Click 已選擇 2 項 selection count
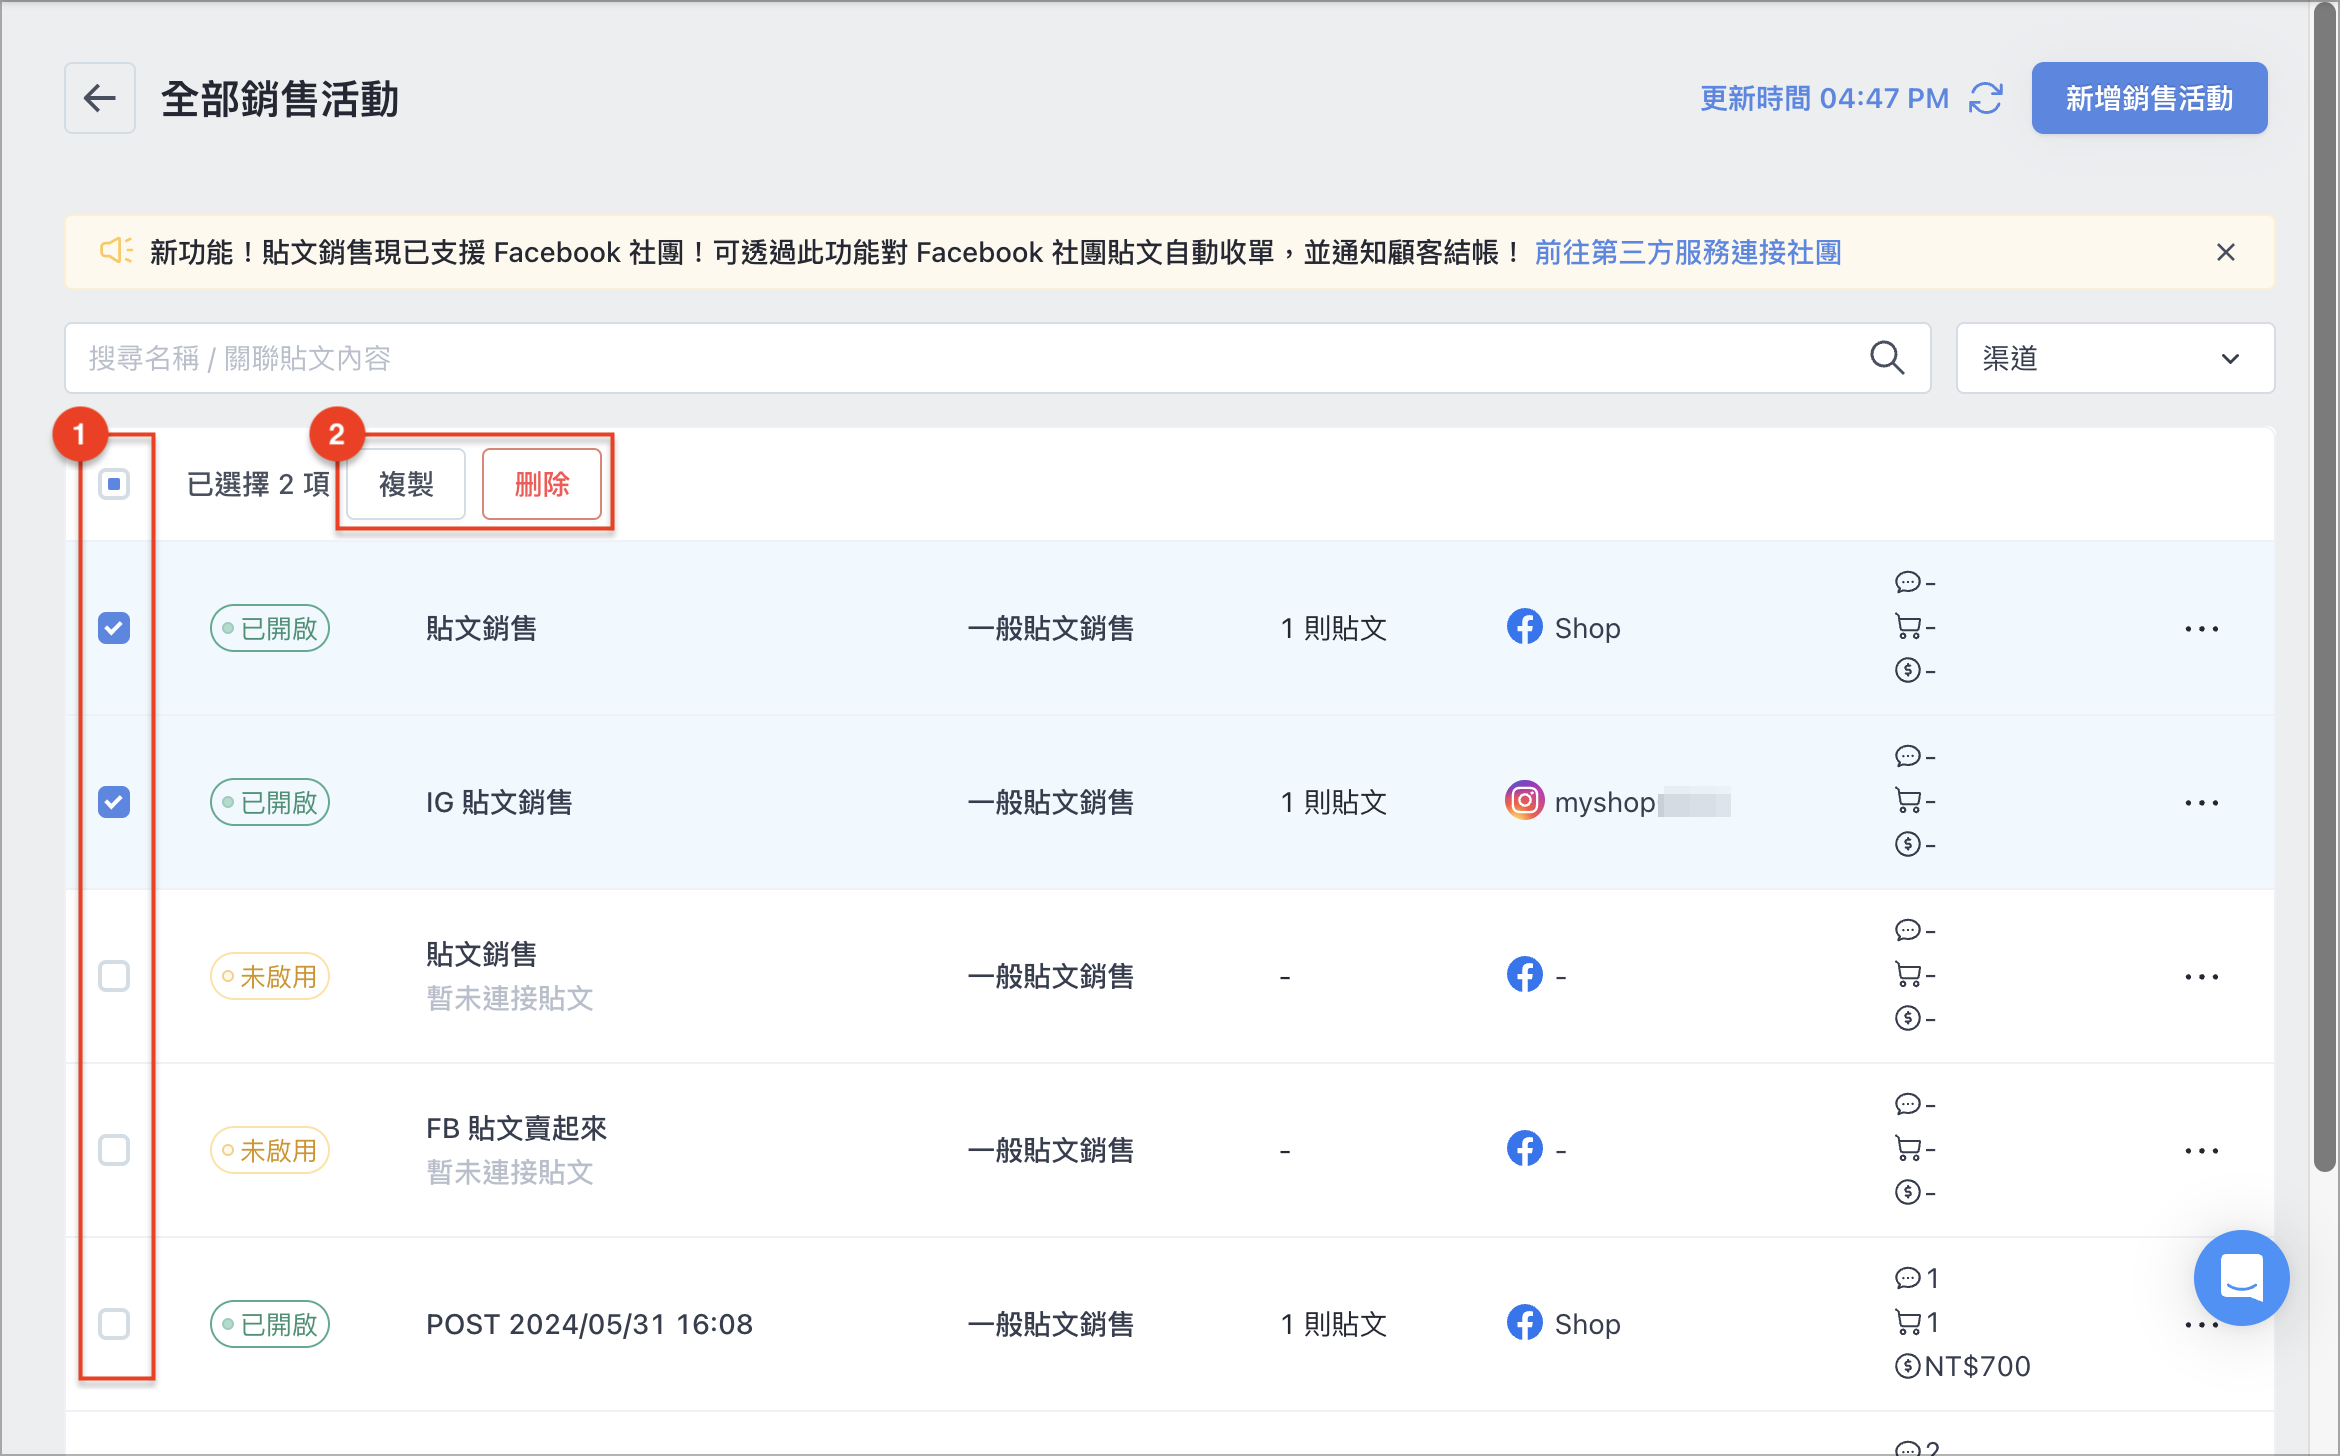This screenshot has width=2340, height=1456. click(258, 484)
